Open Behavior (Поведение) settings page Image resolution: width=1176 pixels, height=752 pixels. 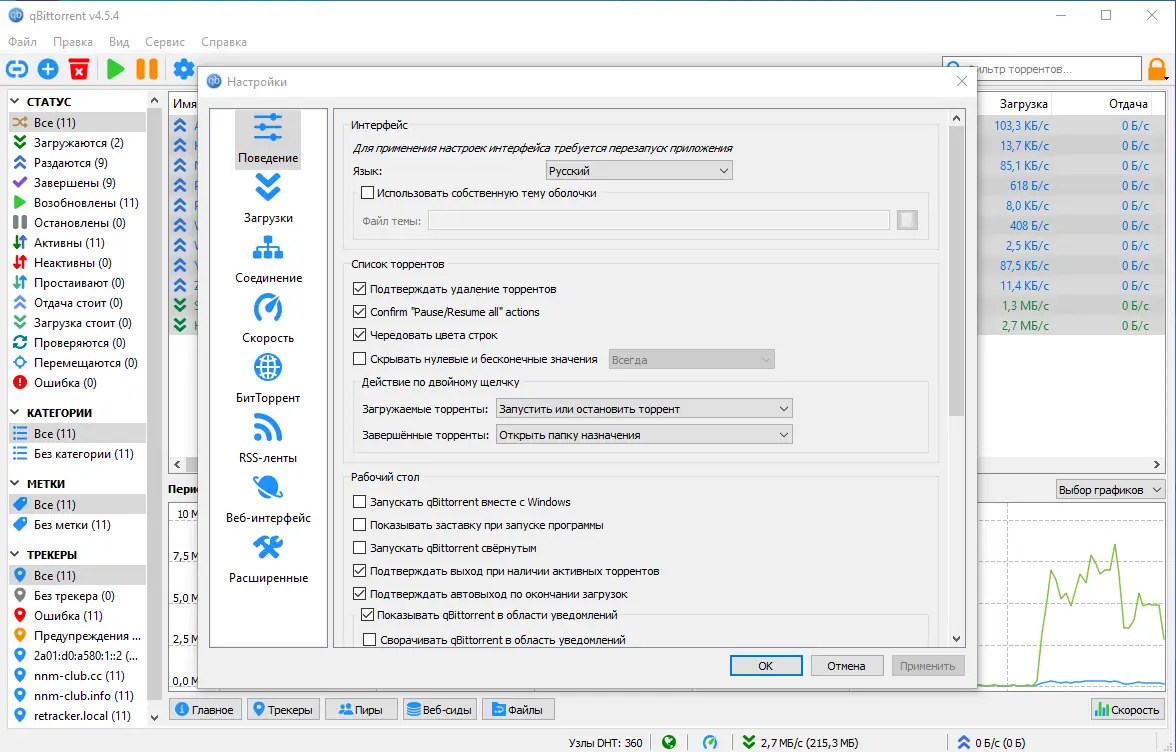point(268,139)
